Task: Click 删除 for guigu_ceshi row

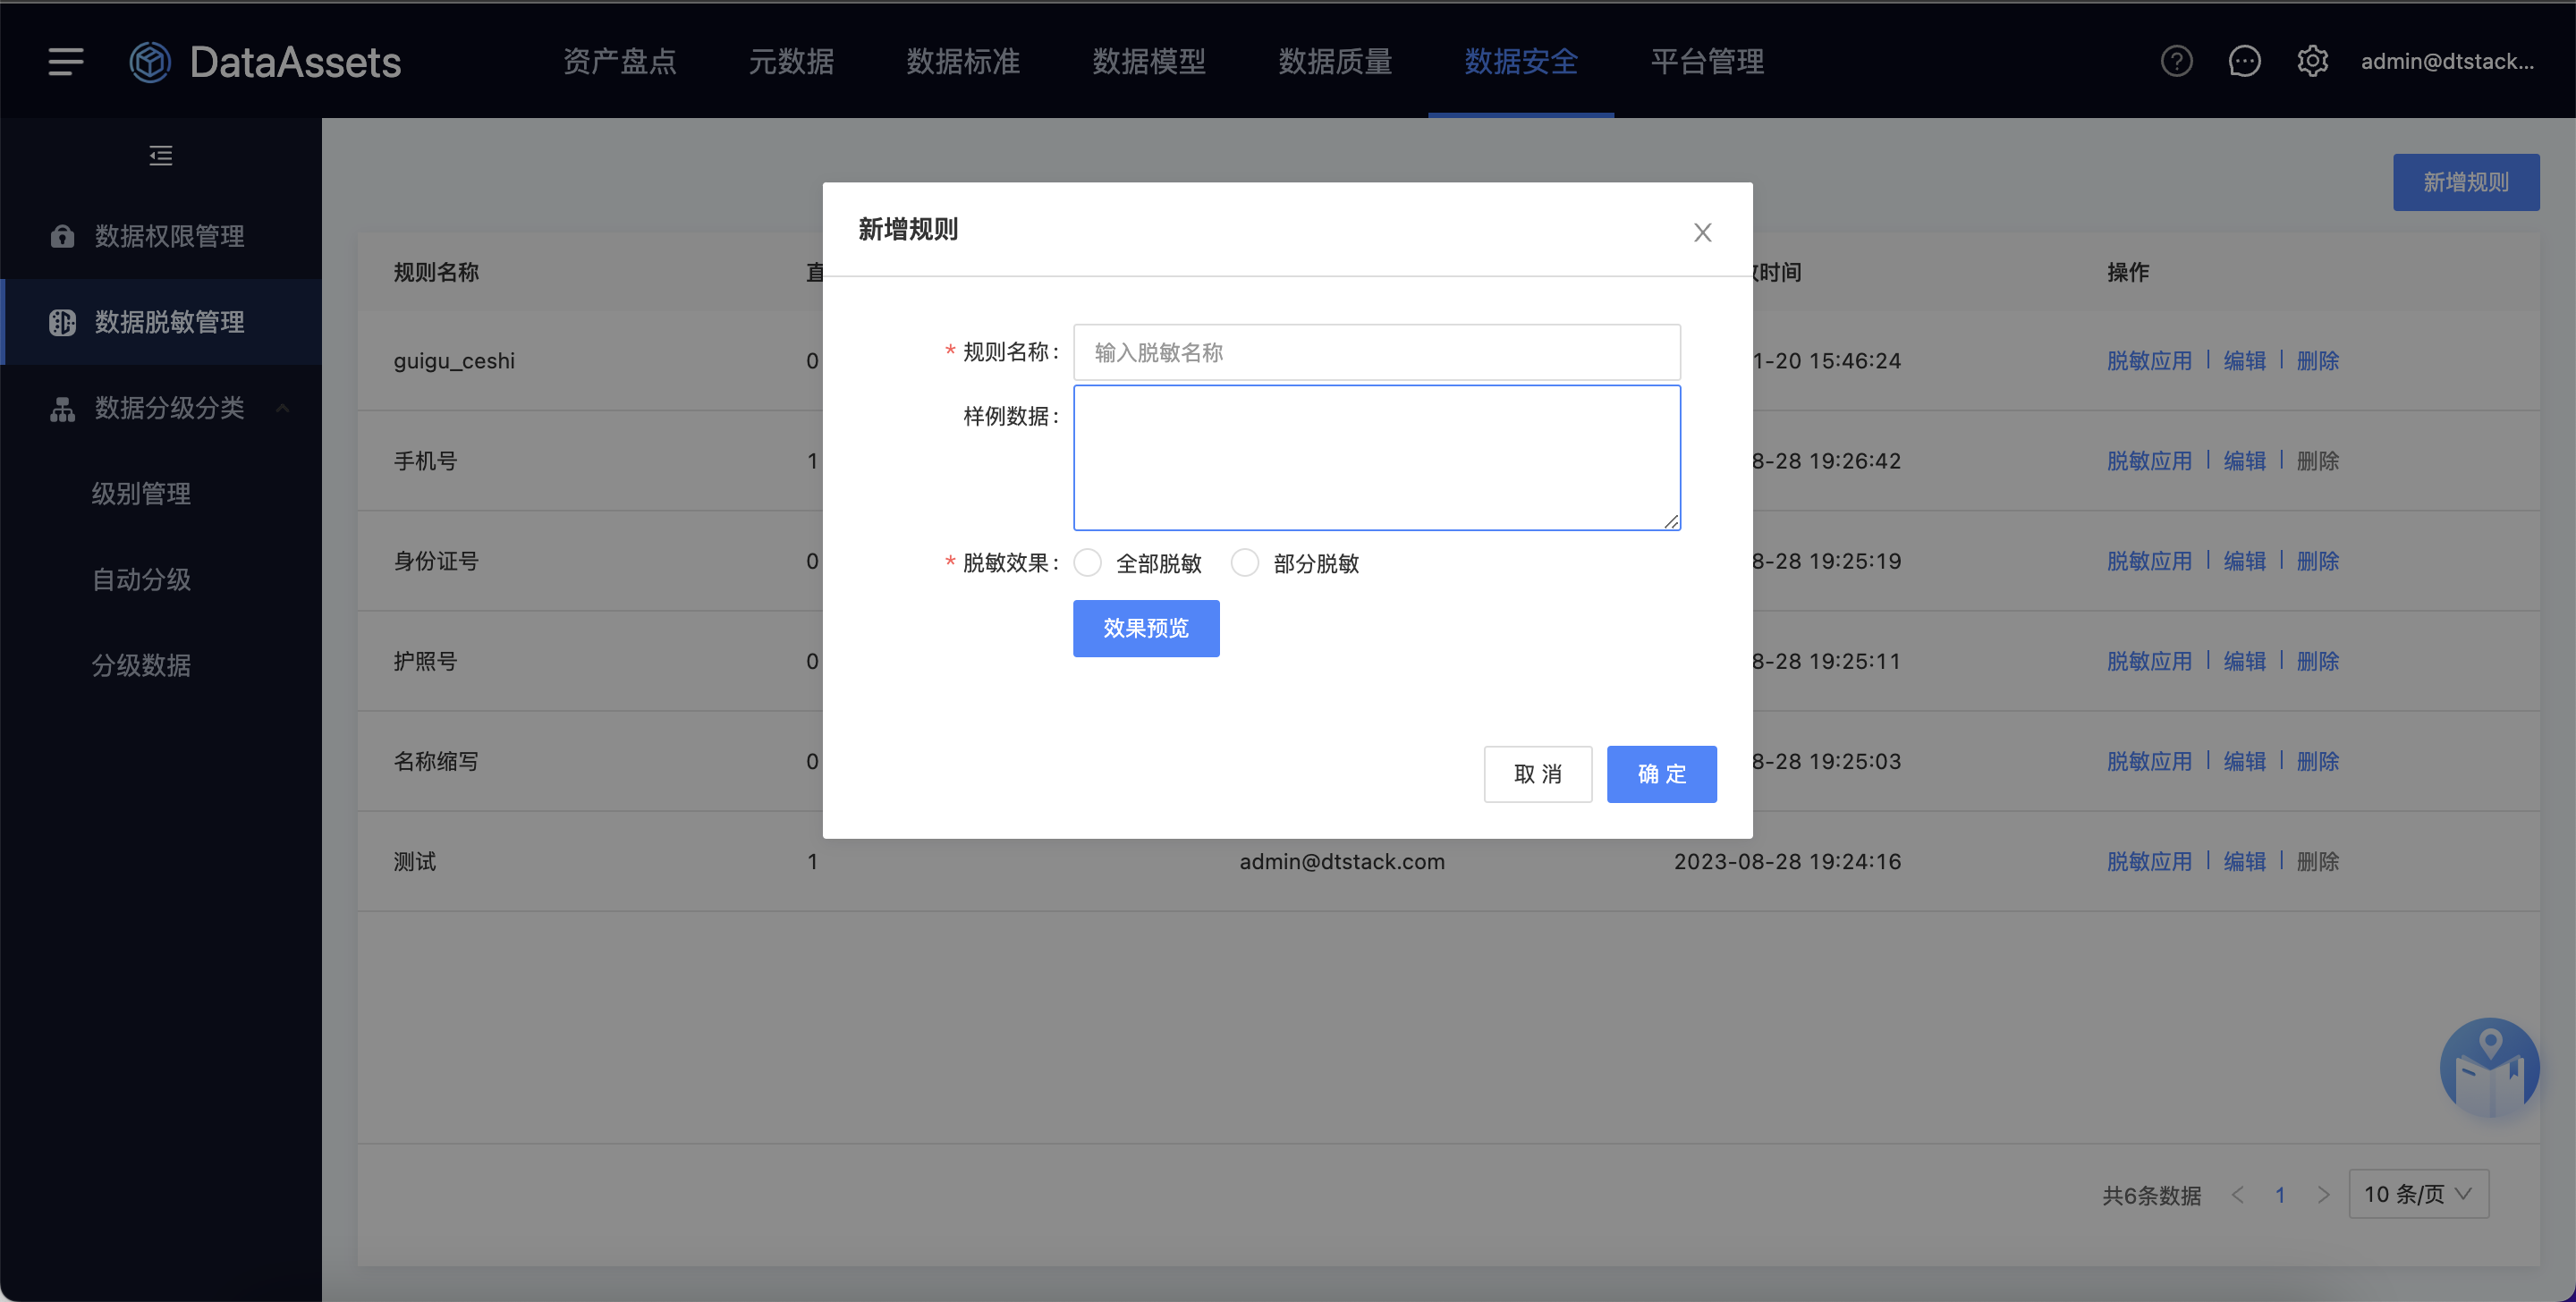Action: (x=2318, y=361)
